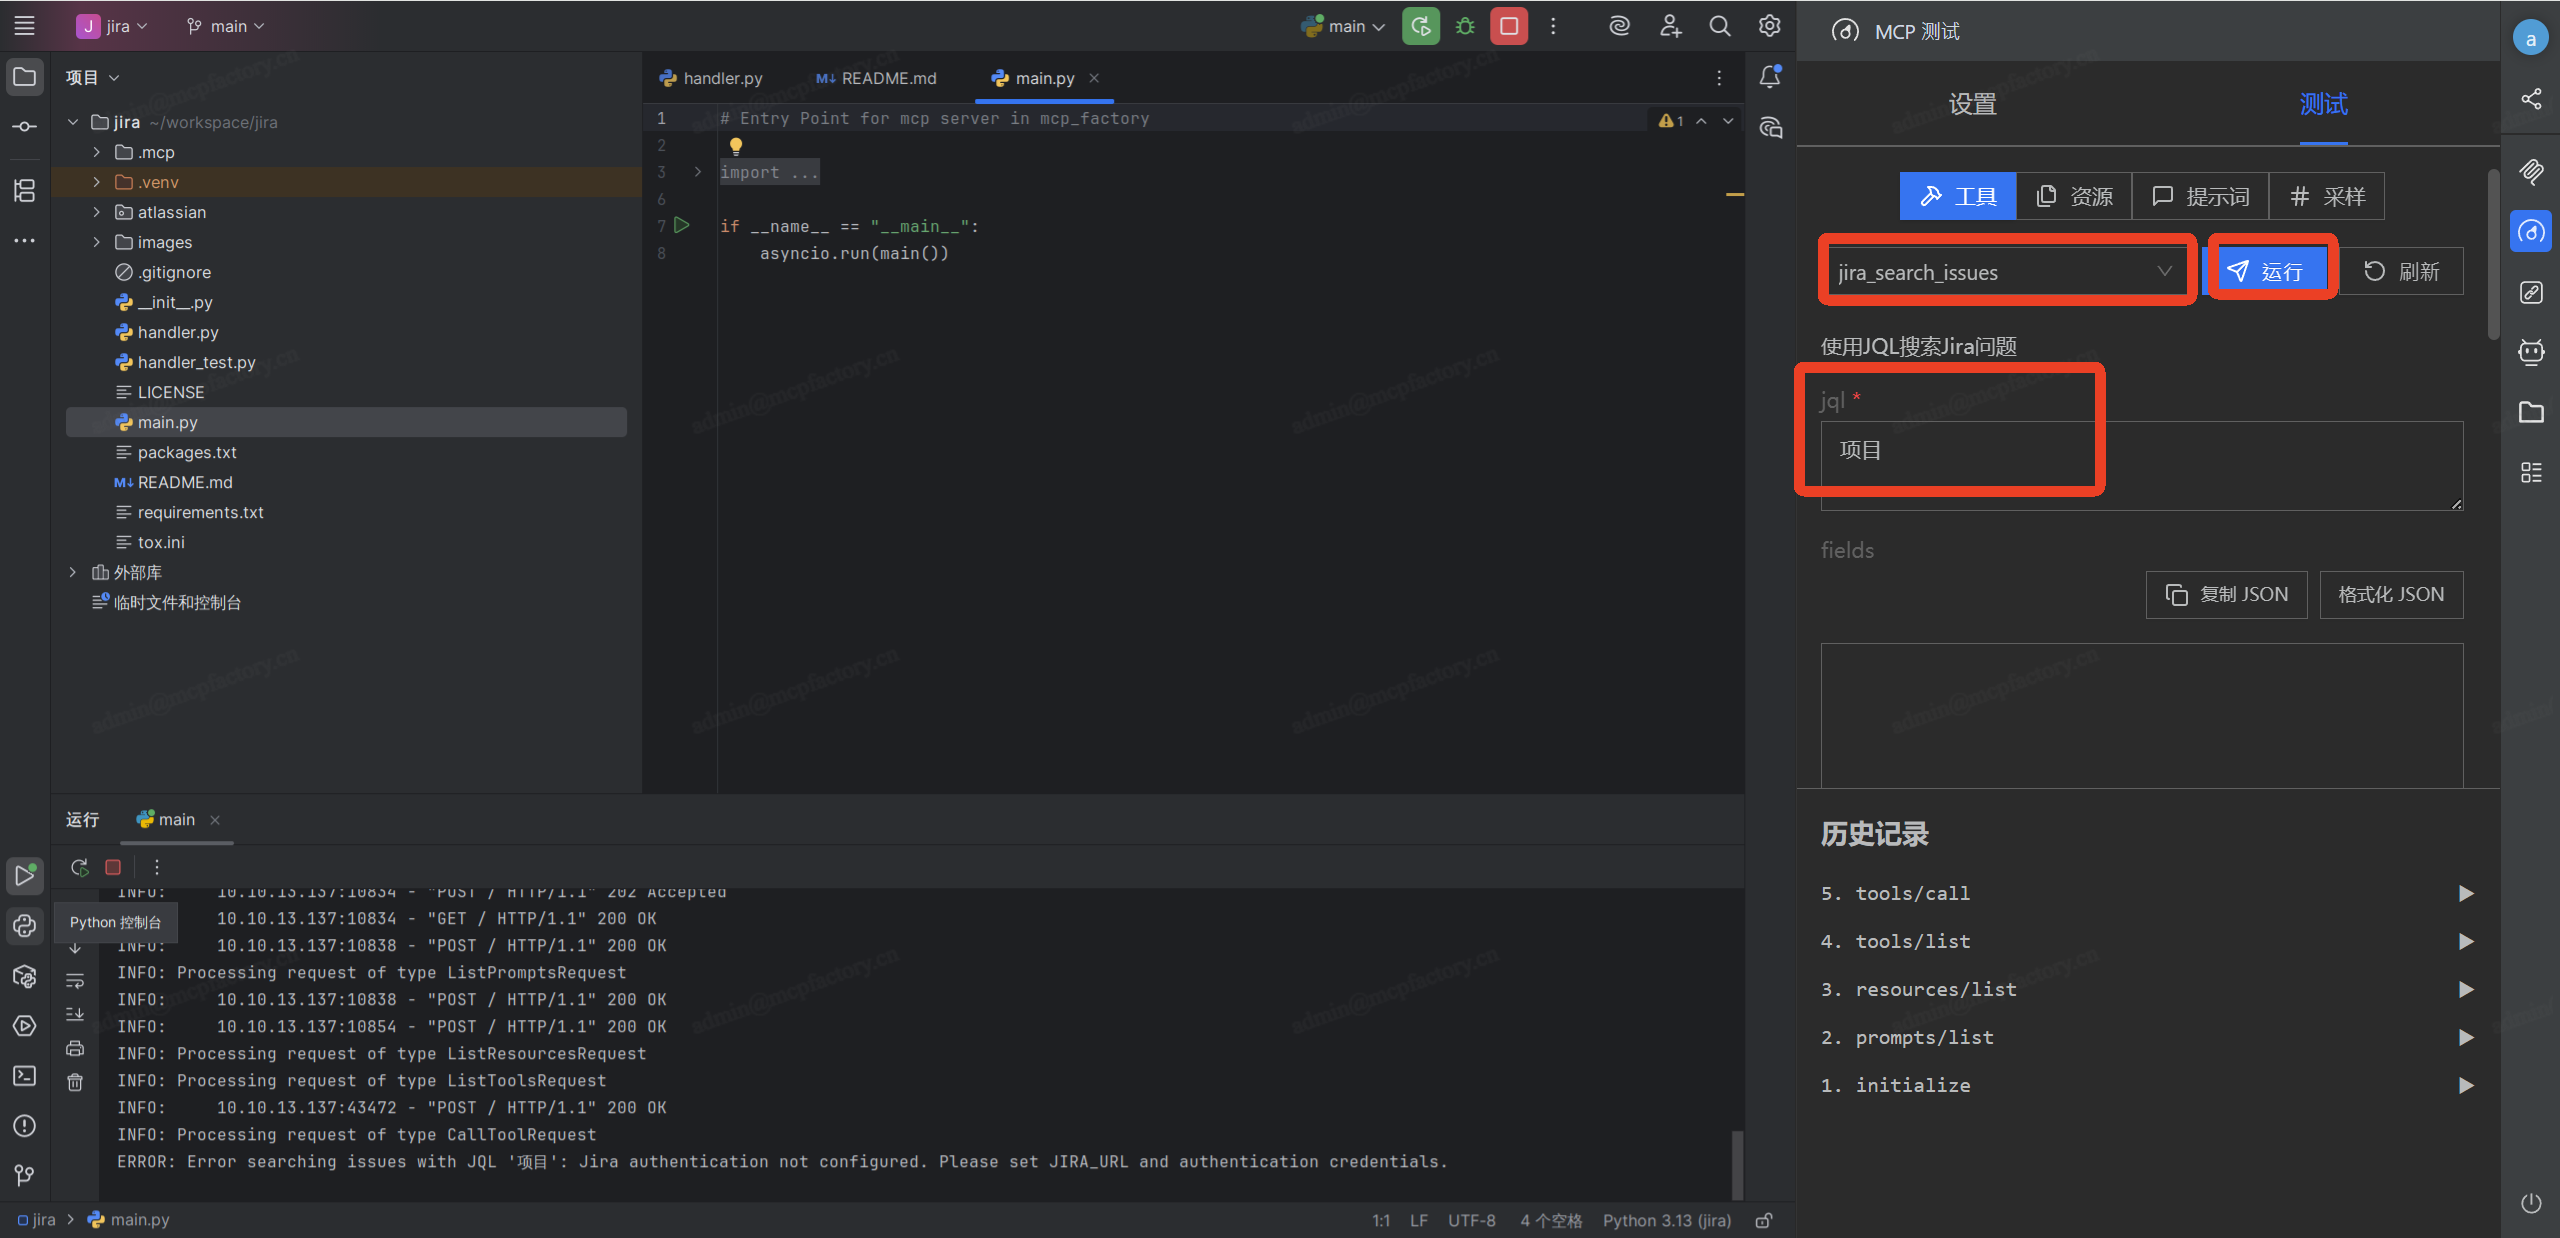Toggle the Project tool window folder icon
The width and height of the screenshot is (2560, 1238).
click(x=25, y=77)
